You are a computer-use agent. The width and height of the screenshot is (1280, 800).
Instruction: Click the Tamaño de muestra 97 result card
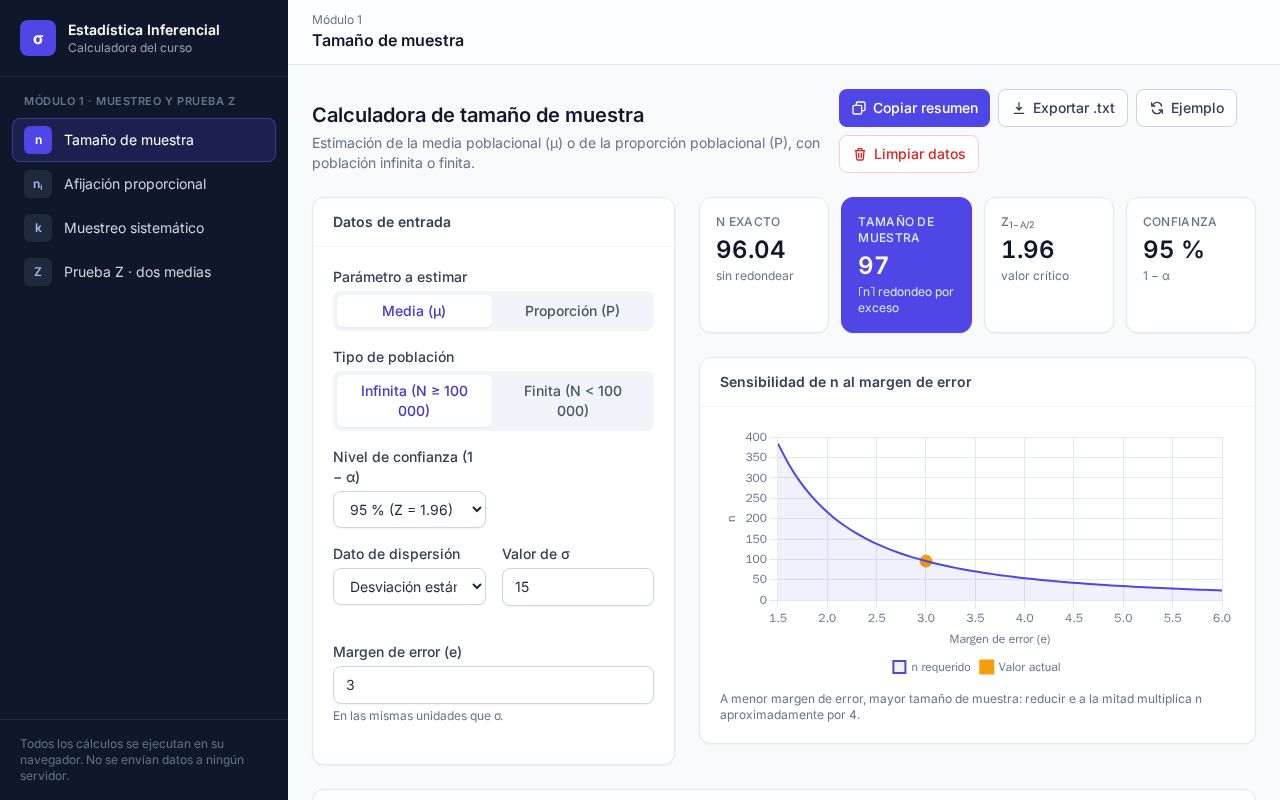(x=906, y=265)
